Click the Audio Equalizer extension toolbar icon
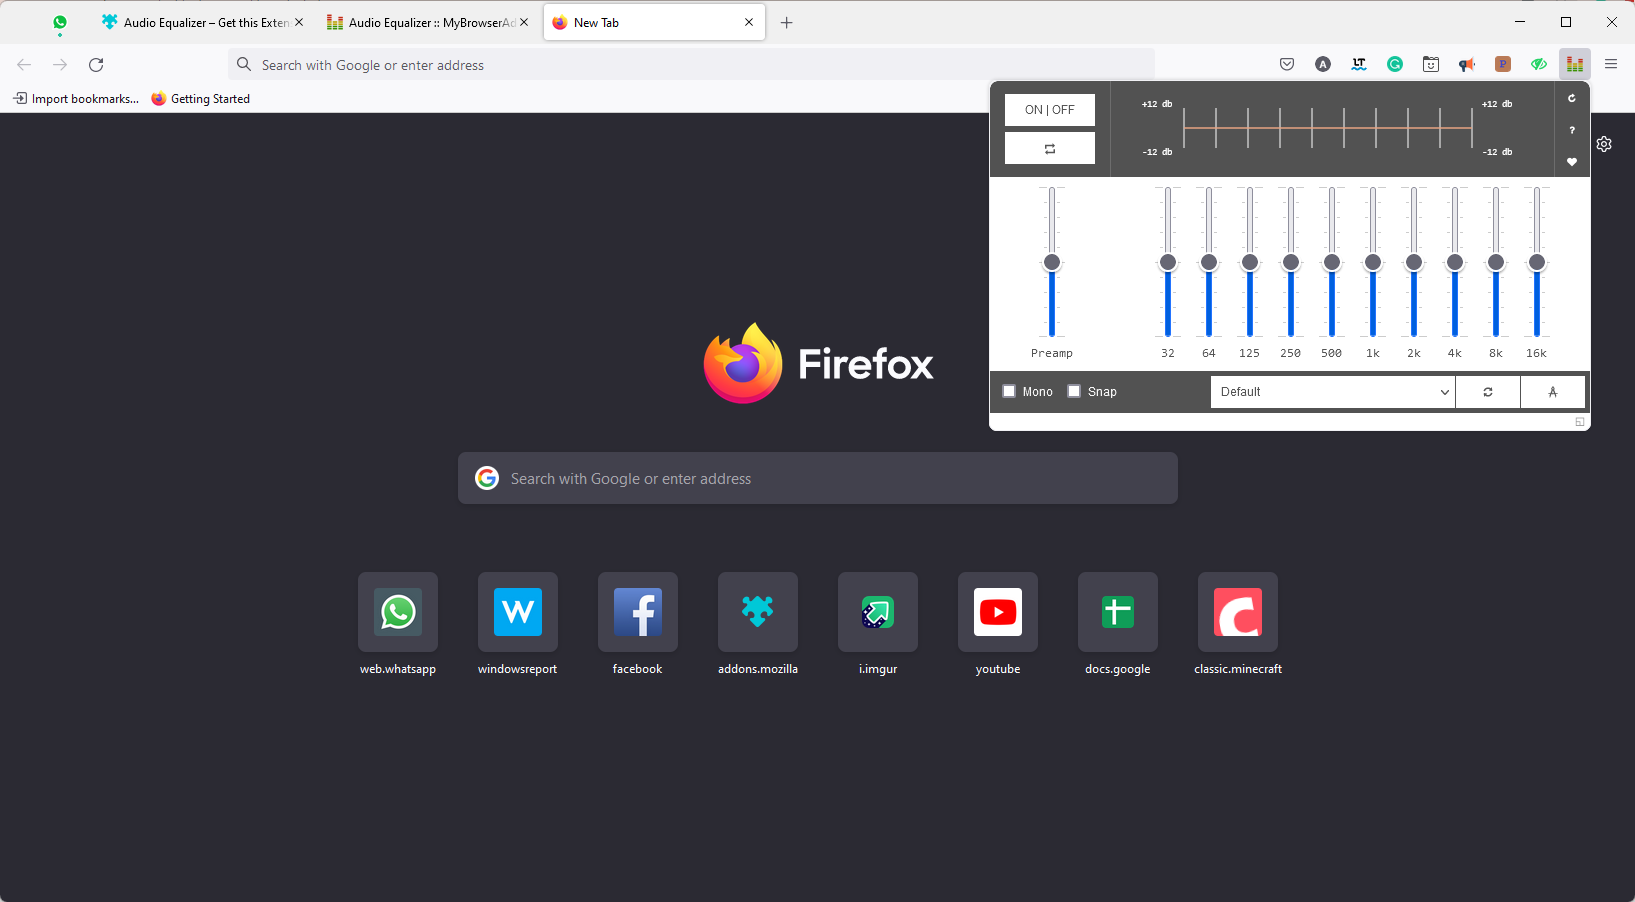This screenshot has height=902, width=1635. (1575, 64)
